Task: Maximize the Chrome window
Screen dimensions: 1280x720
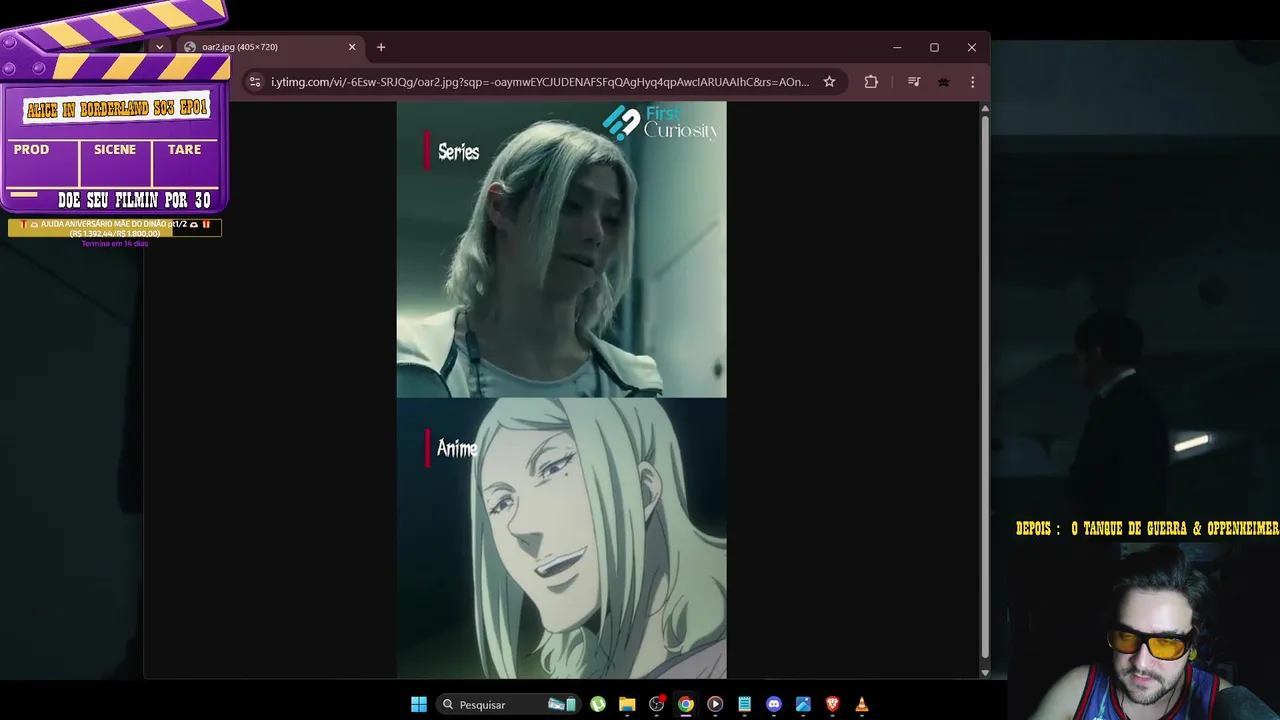Action: (934, 47)
